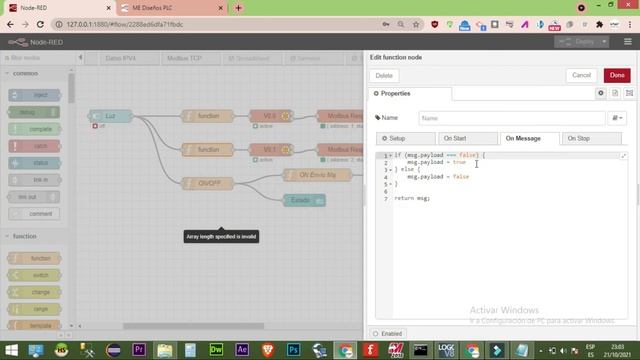
Task: Click the red shield extension icon
Action: tap(435, 24)
